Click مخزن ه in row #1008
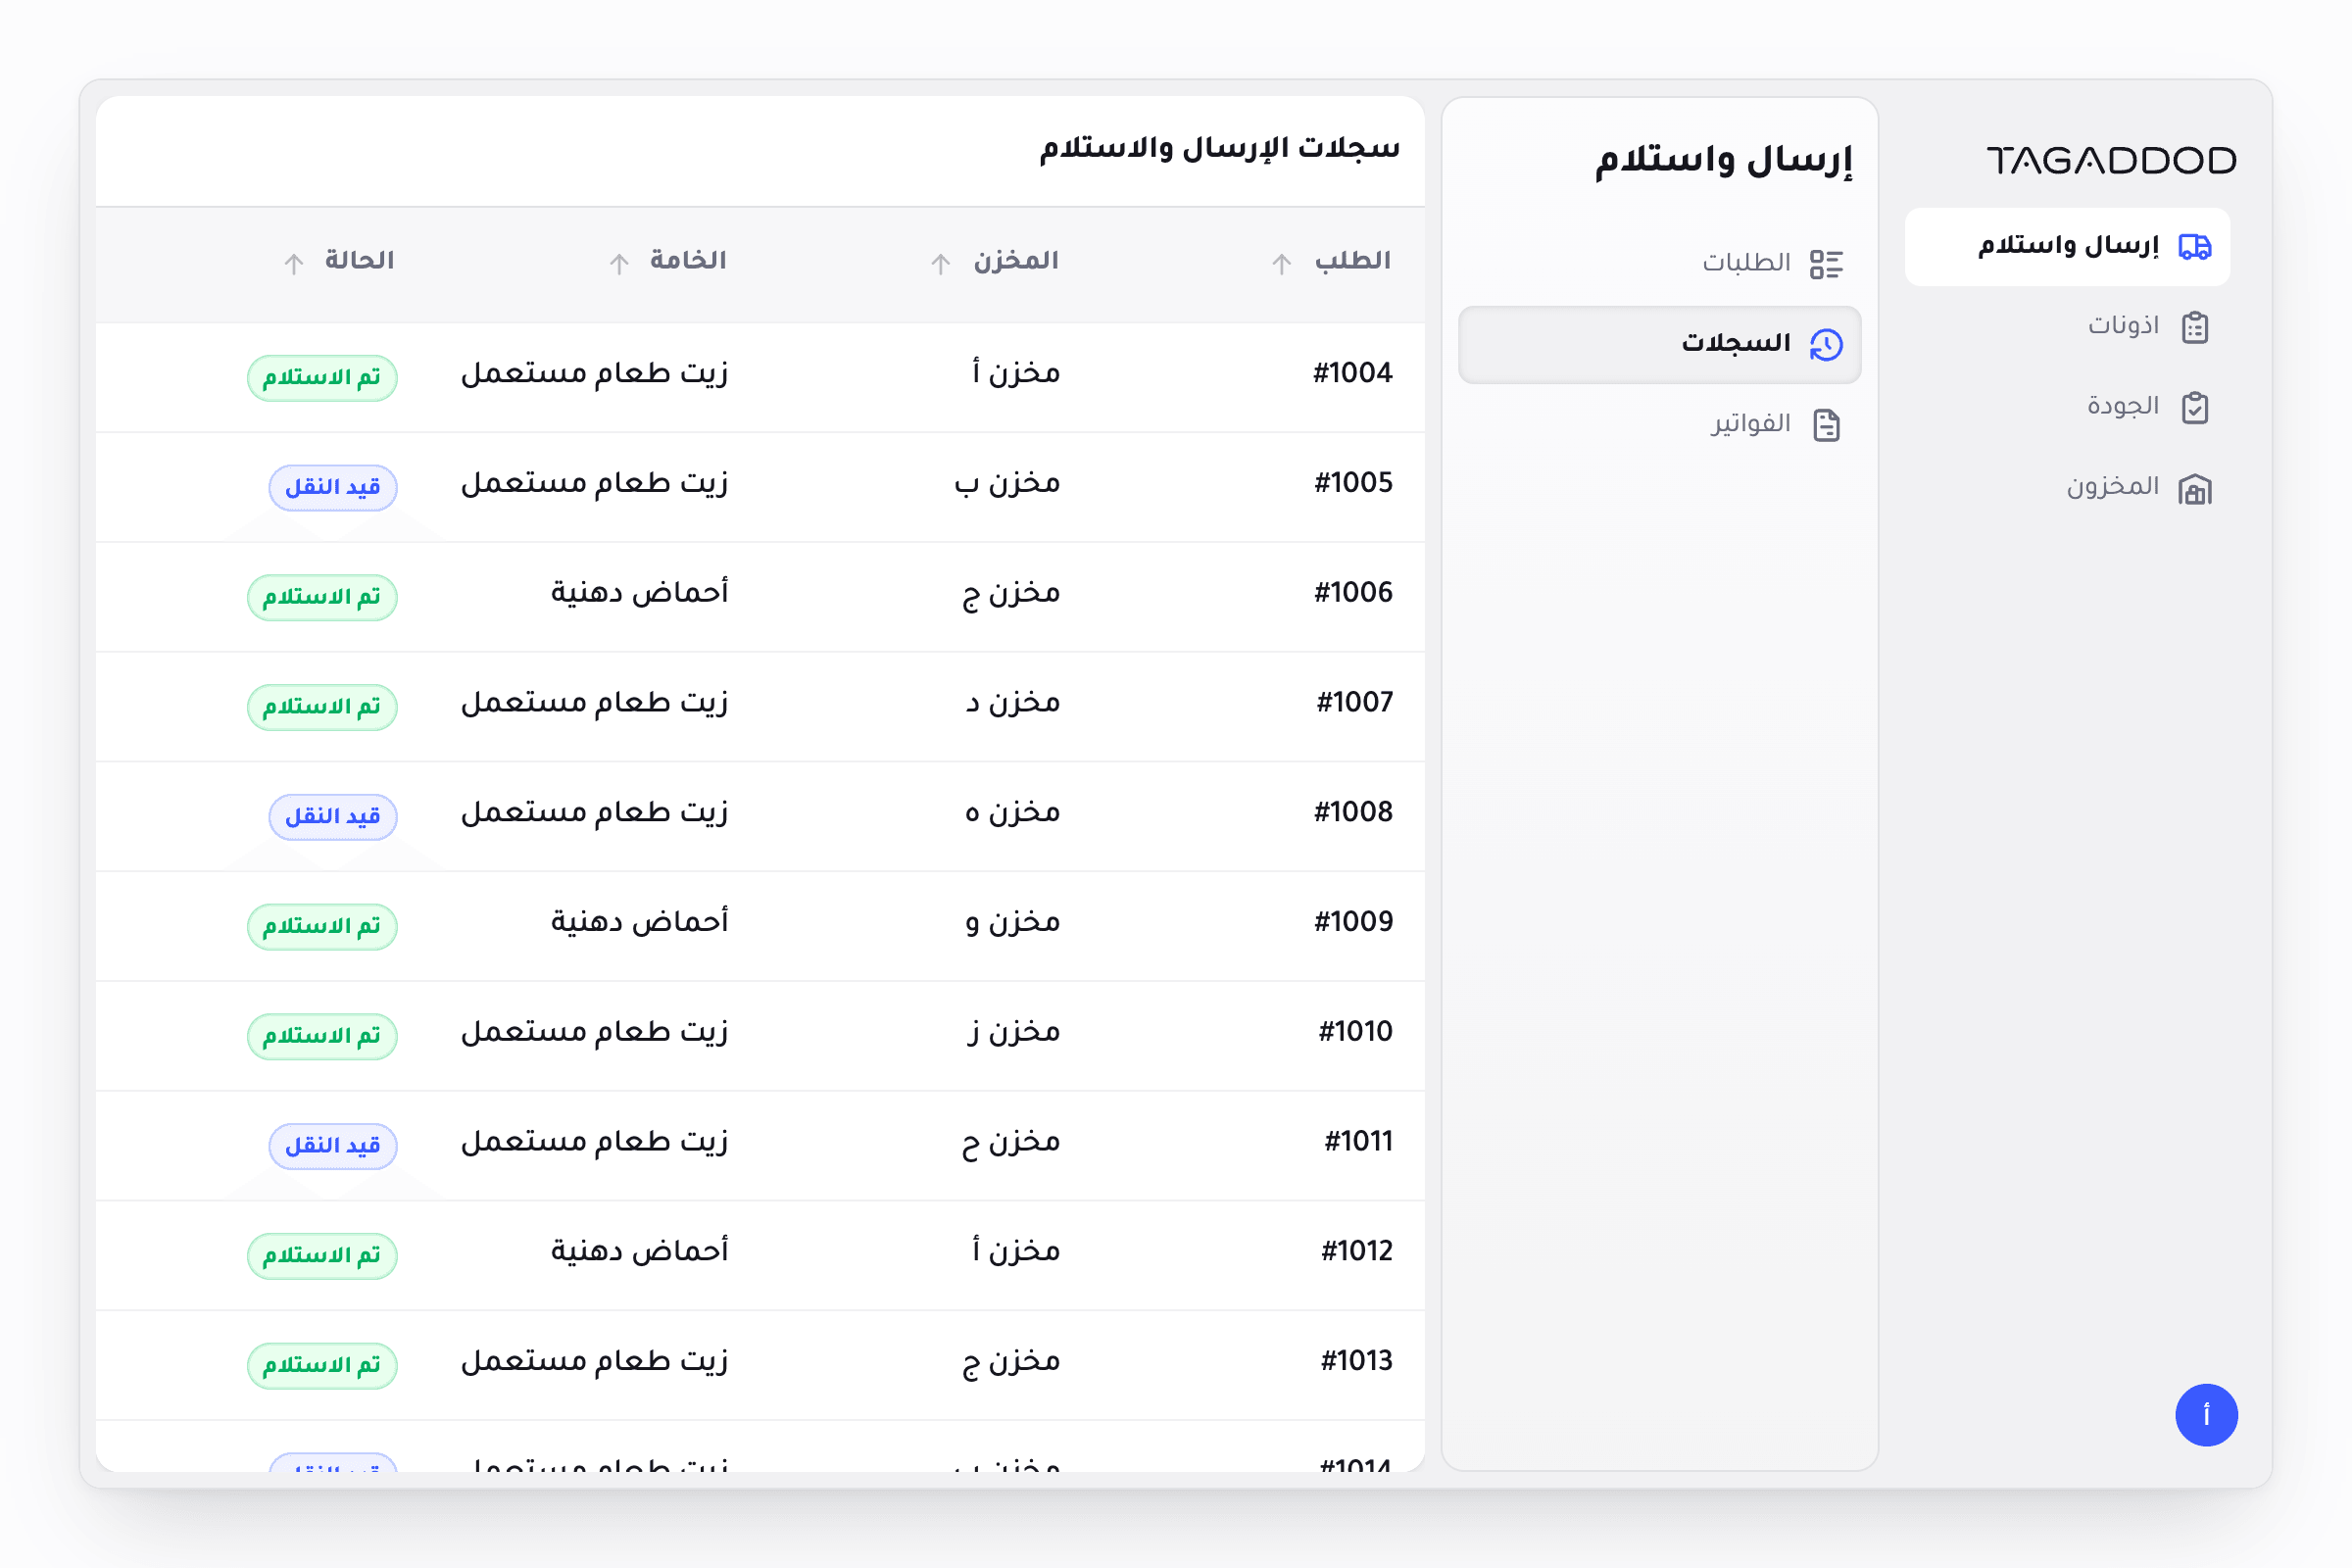This screenshot has width=2352, height=1568. [x=1013, y=812]
